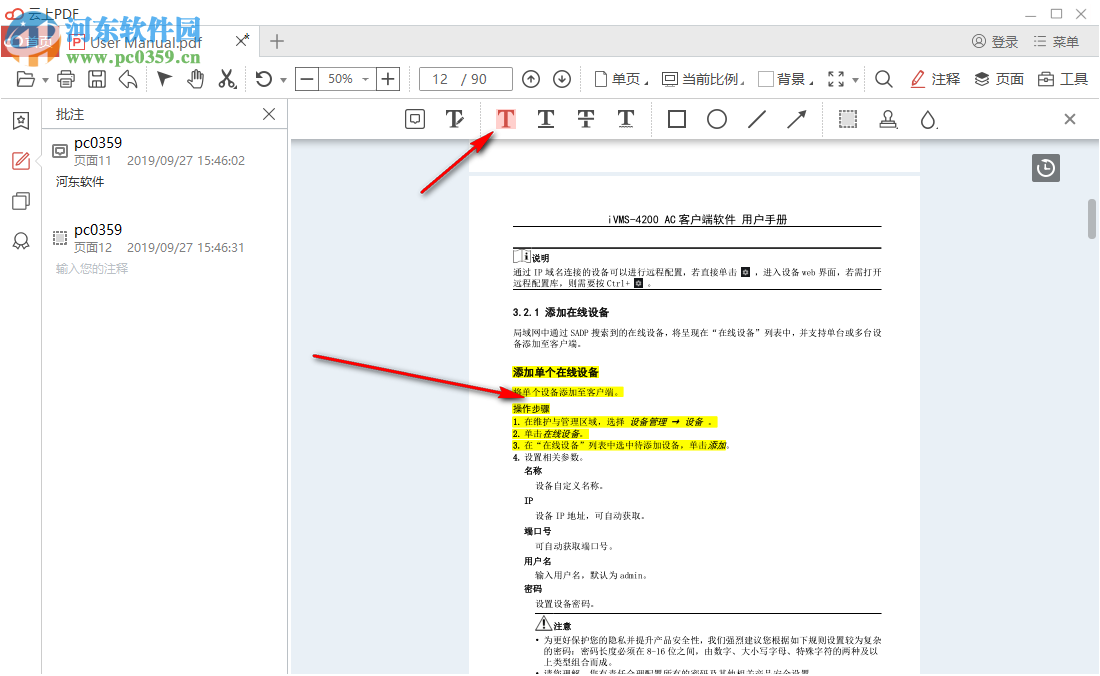Select the underline text annotation tool
Viewport: 1100px width, 676px height.
tap(545, 118)
